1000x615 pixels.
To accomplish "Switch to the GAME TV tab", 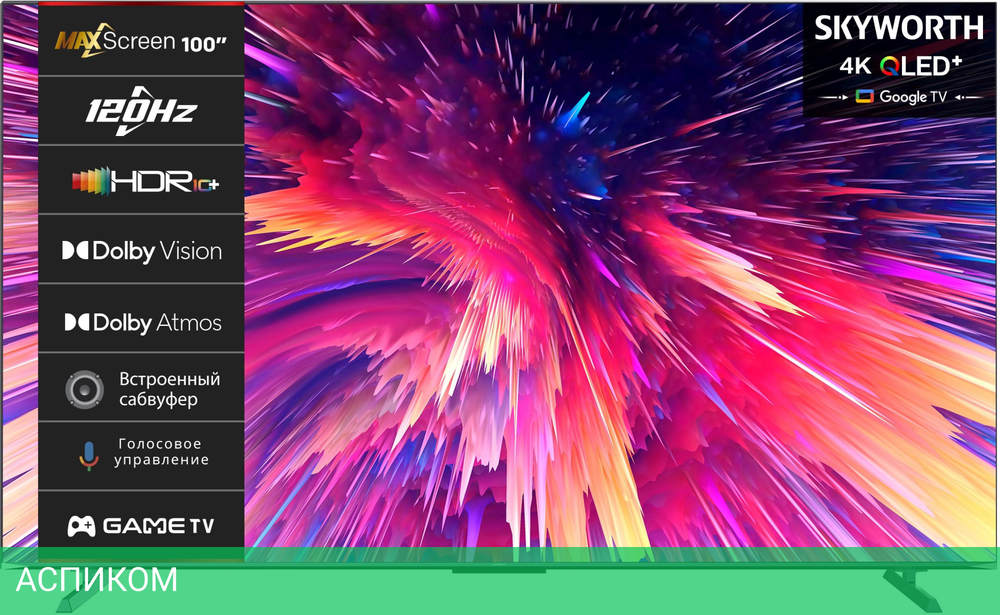I will click(140, 524).
